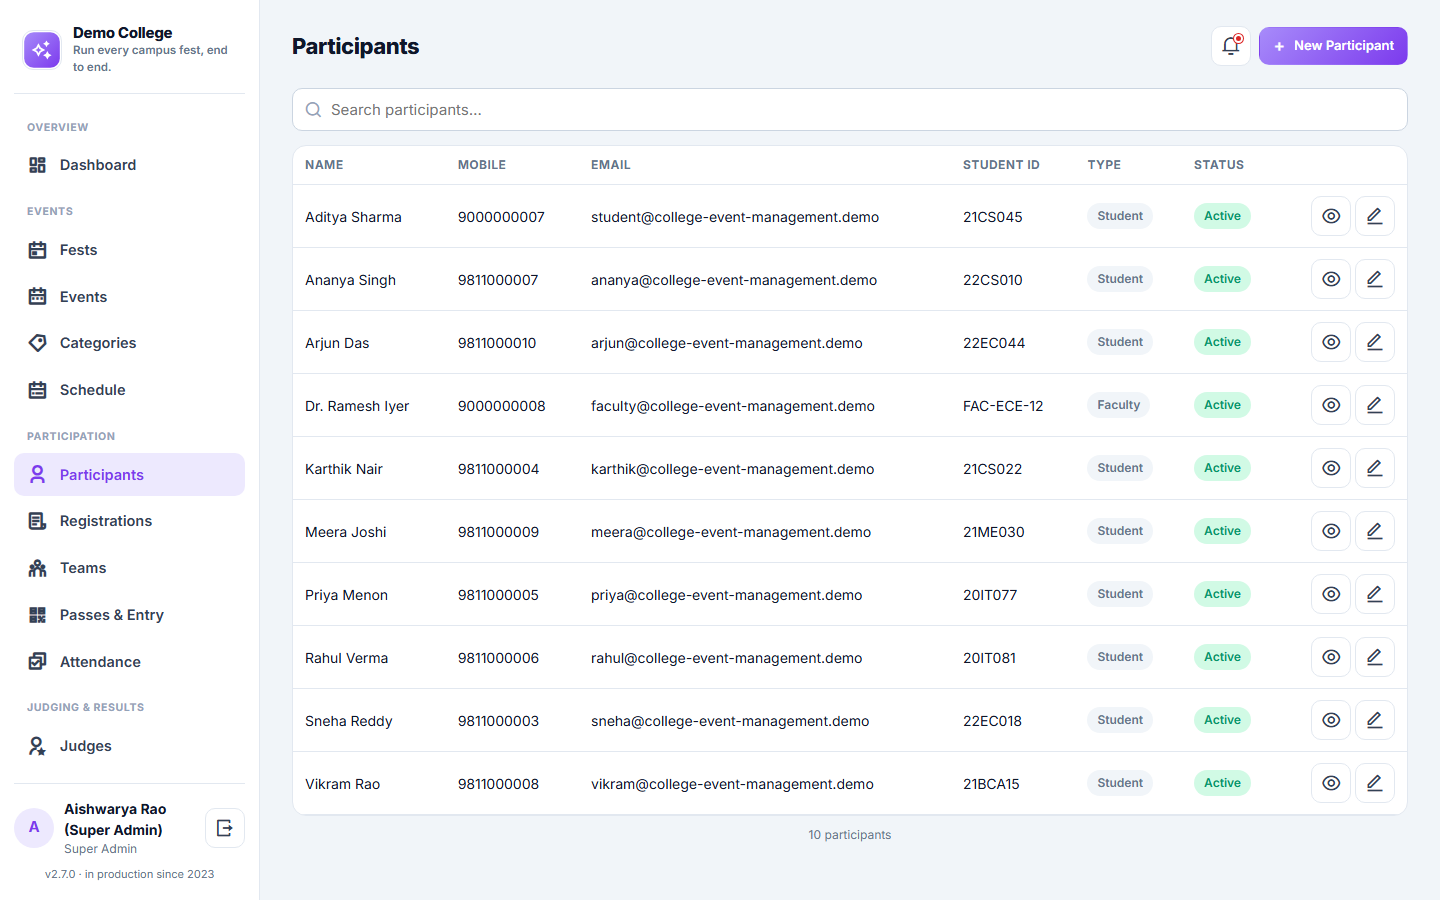1440x900 pixels.
Task: Edit Vikram Rao's record
Action: click(x=1375, y=783)
